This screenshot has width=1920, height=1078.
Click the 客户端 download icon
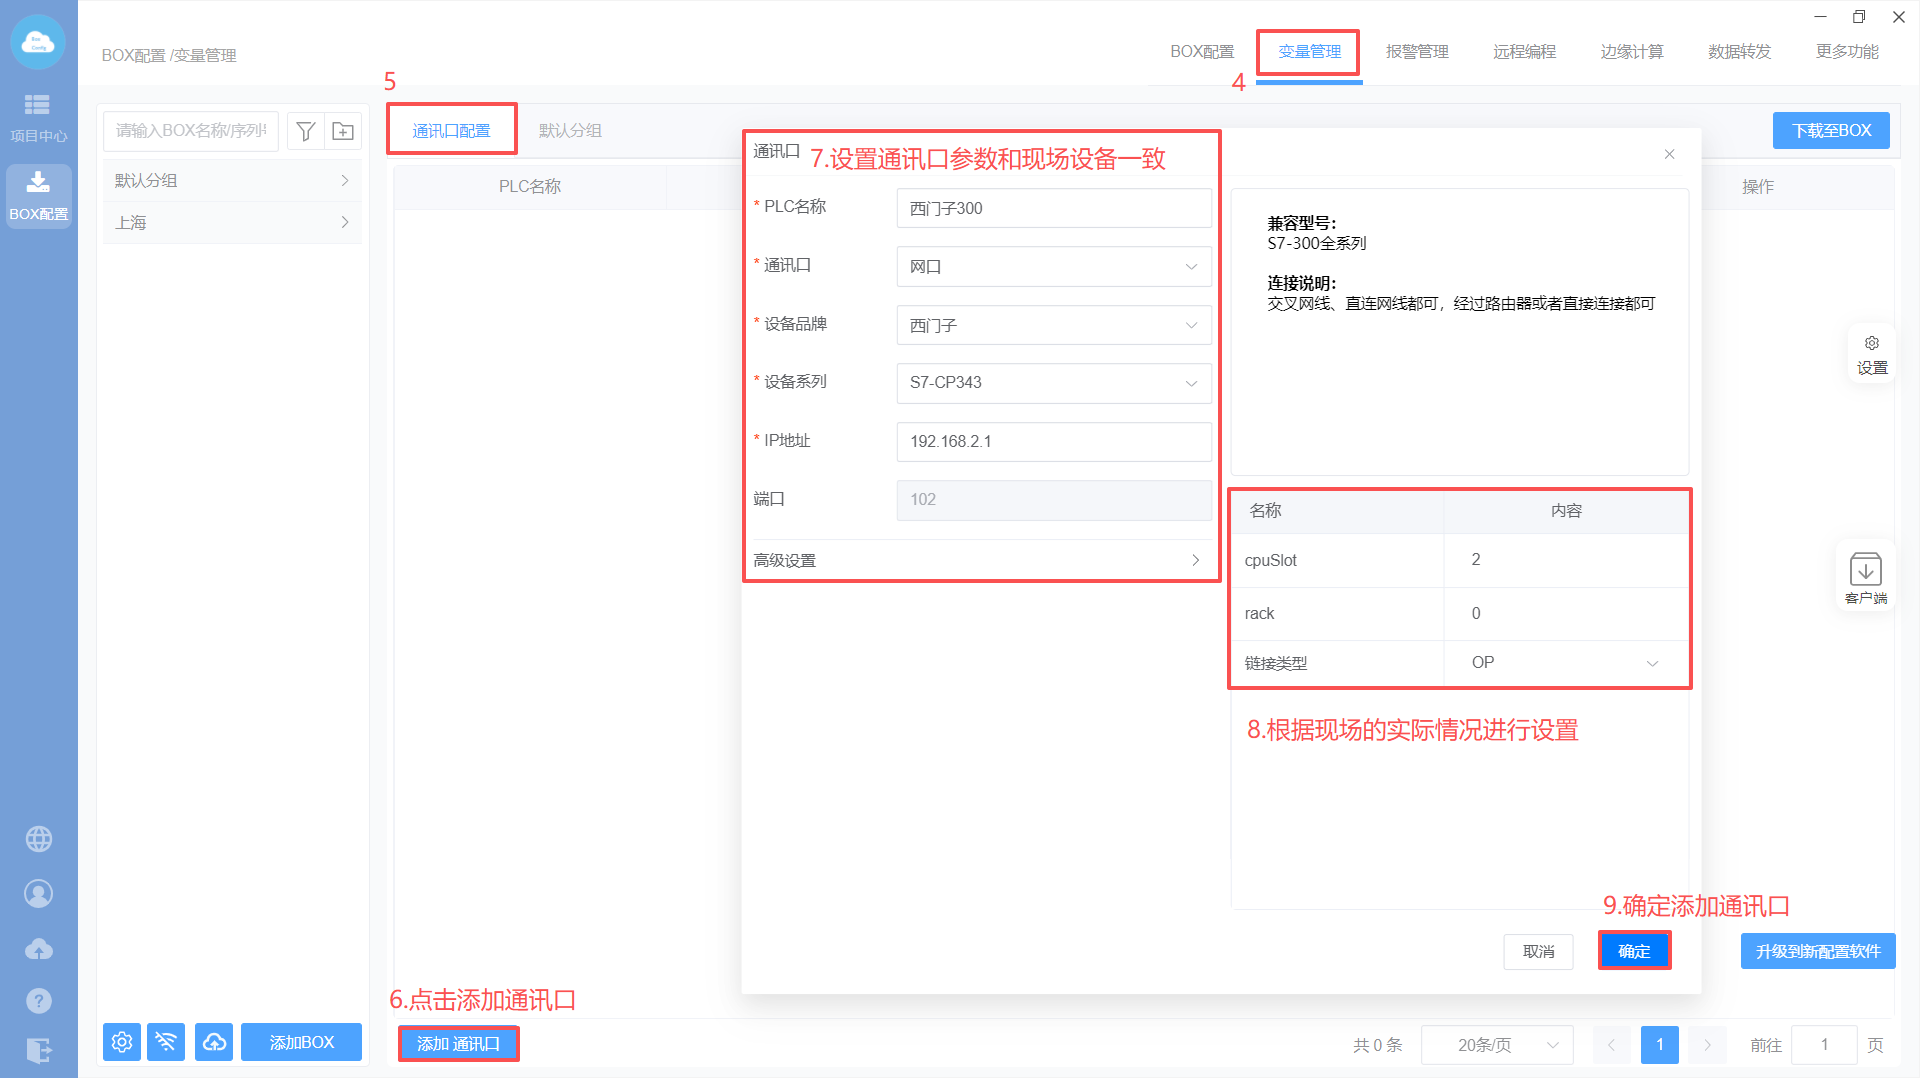pyautogui.click(x=1865, y=576)
